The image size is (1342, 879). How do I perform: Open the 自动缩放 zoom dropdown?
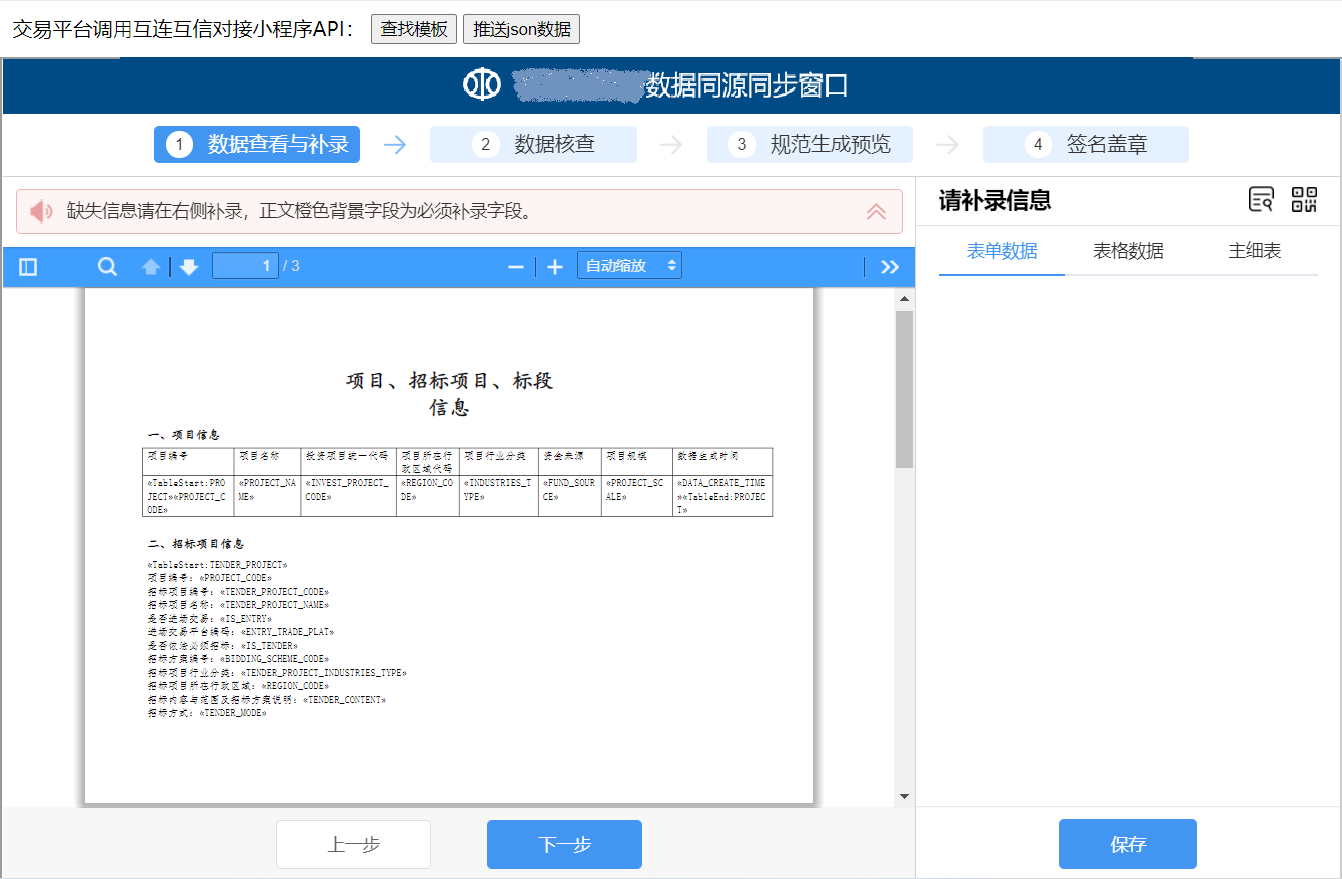[x=629, y=266]
